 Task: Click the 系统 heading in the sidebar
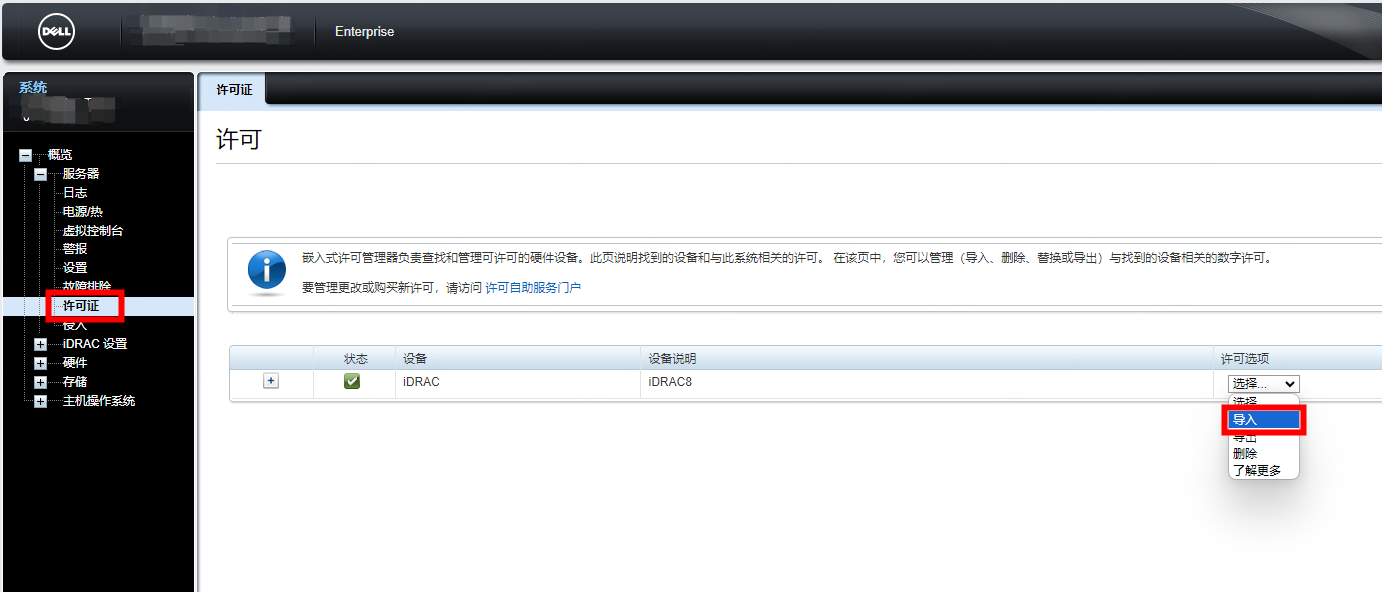33,88
